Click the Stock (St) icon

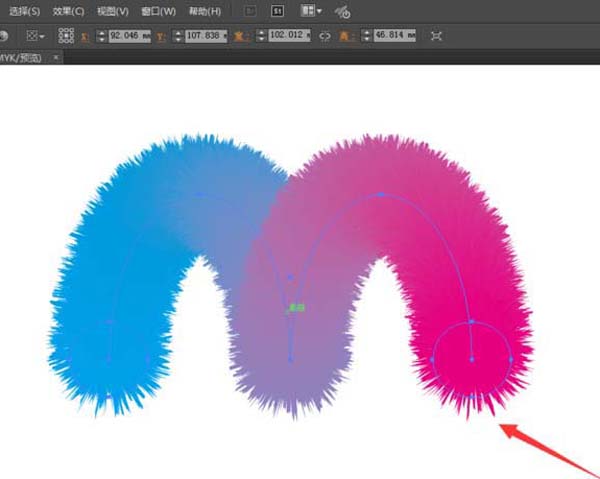click(277, 11)
